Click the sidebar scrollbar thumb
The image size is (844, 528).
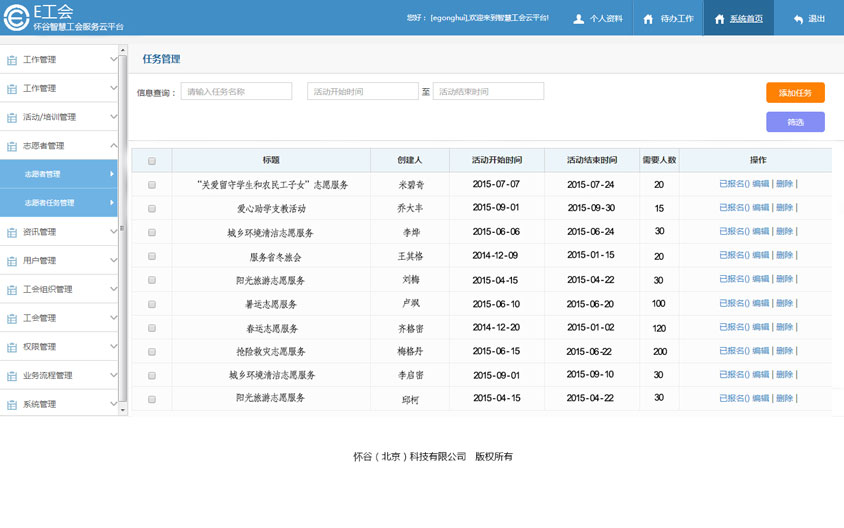123,229
